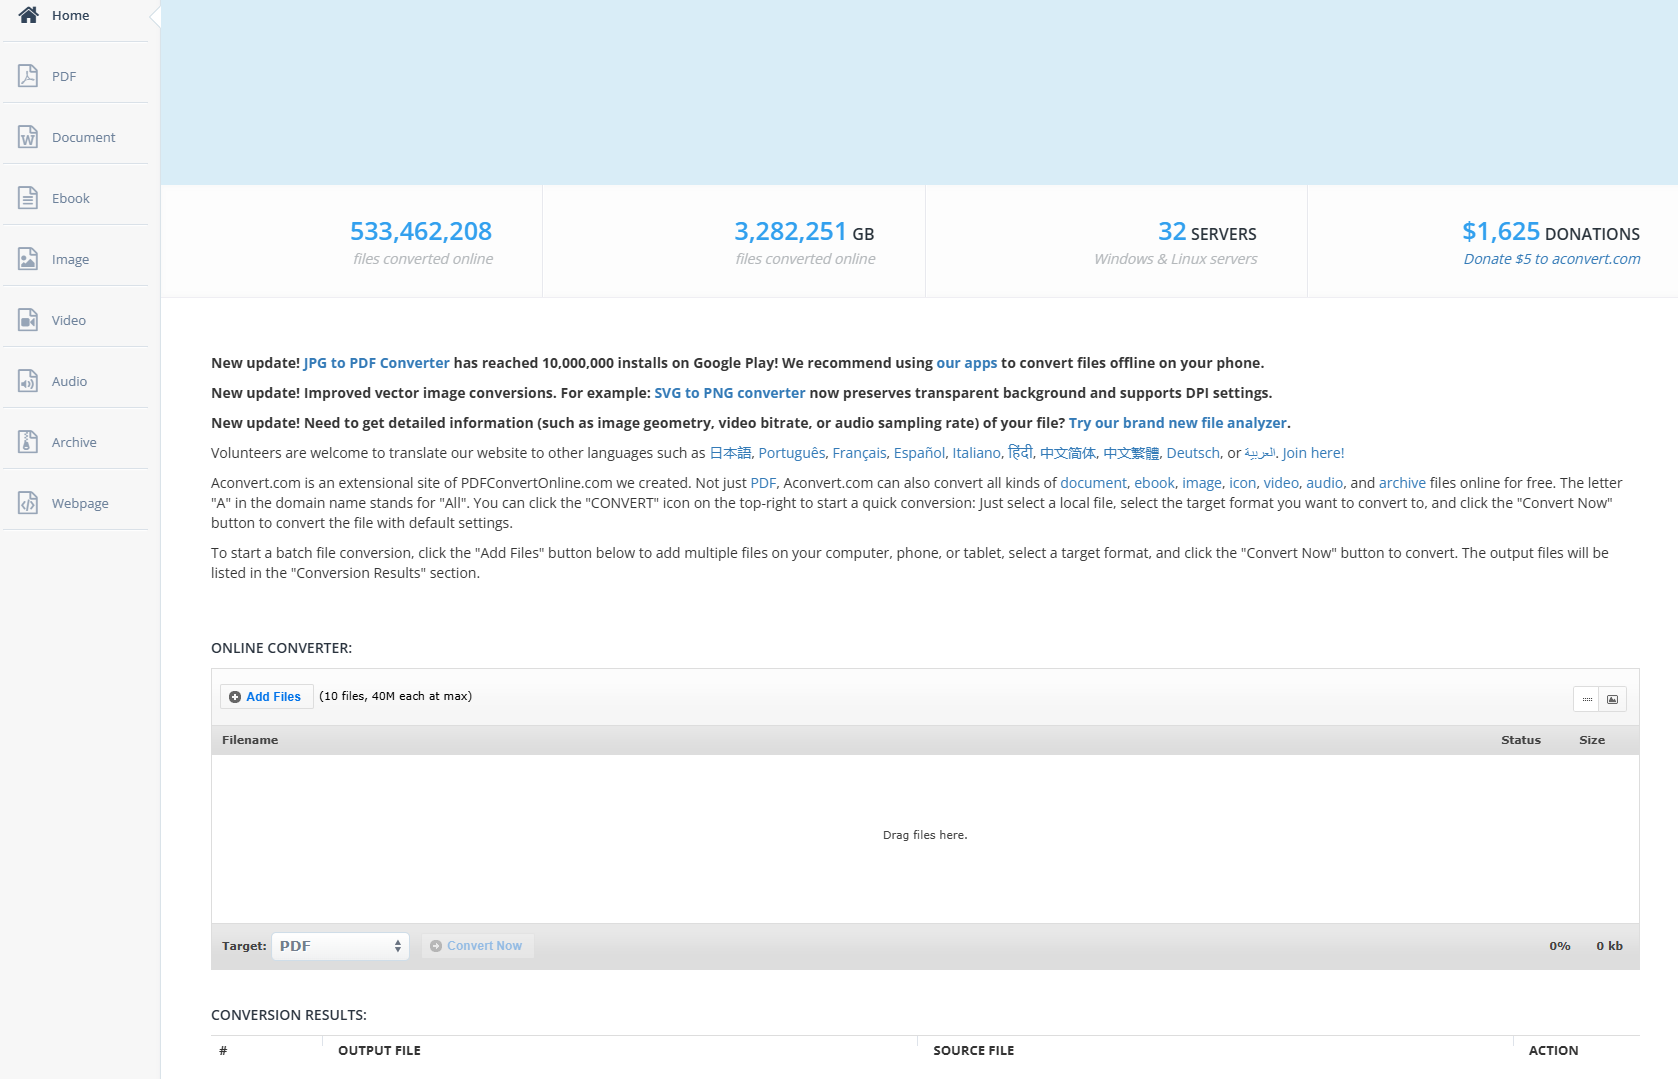Click the Video camera icon in sidebar
1678x1079 pixels.
(x=28, y=320)
